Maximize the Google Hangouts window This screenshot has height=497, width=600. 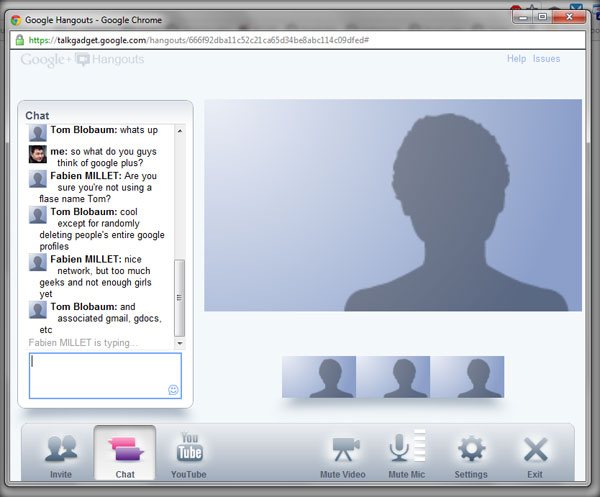[542, 17]
